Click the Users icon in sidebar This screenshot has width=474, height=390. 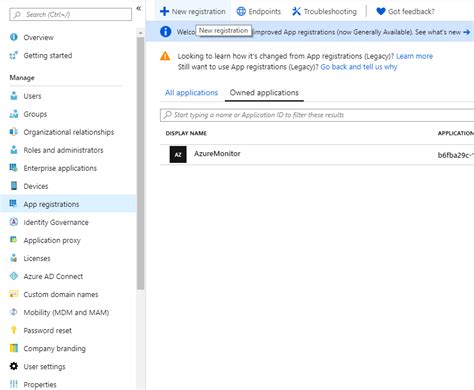14,96
